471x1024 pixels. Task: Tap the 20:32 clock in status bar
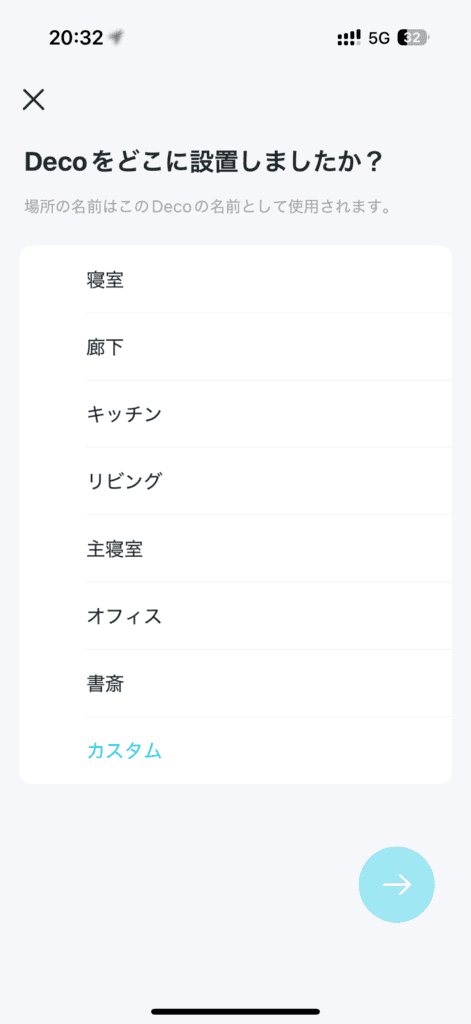point(76,38)
